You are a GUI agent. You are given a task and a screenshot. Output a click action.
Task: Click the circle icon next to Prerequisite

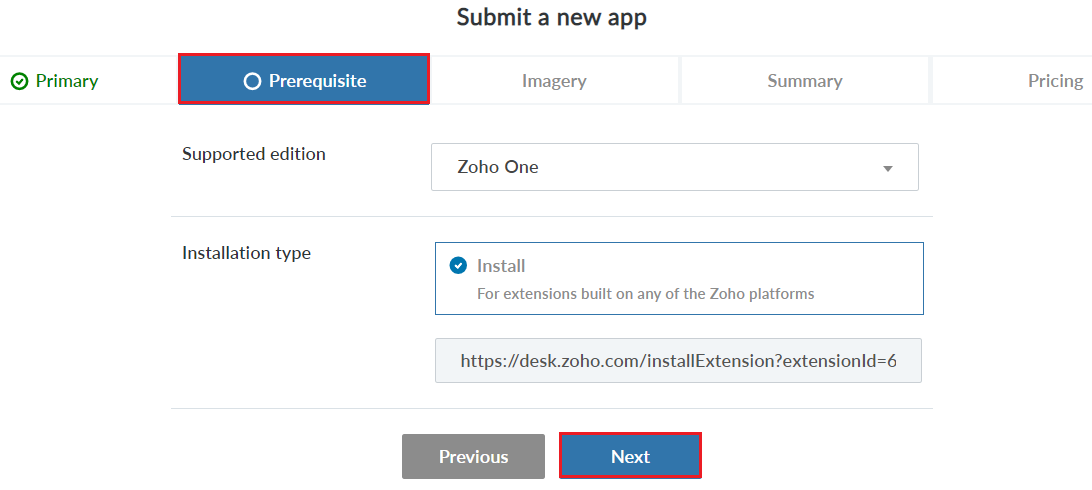(252, 81)
